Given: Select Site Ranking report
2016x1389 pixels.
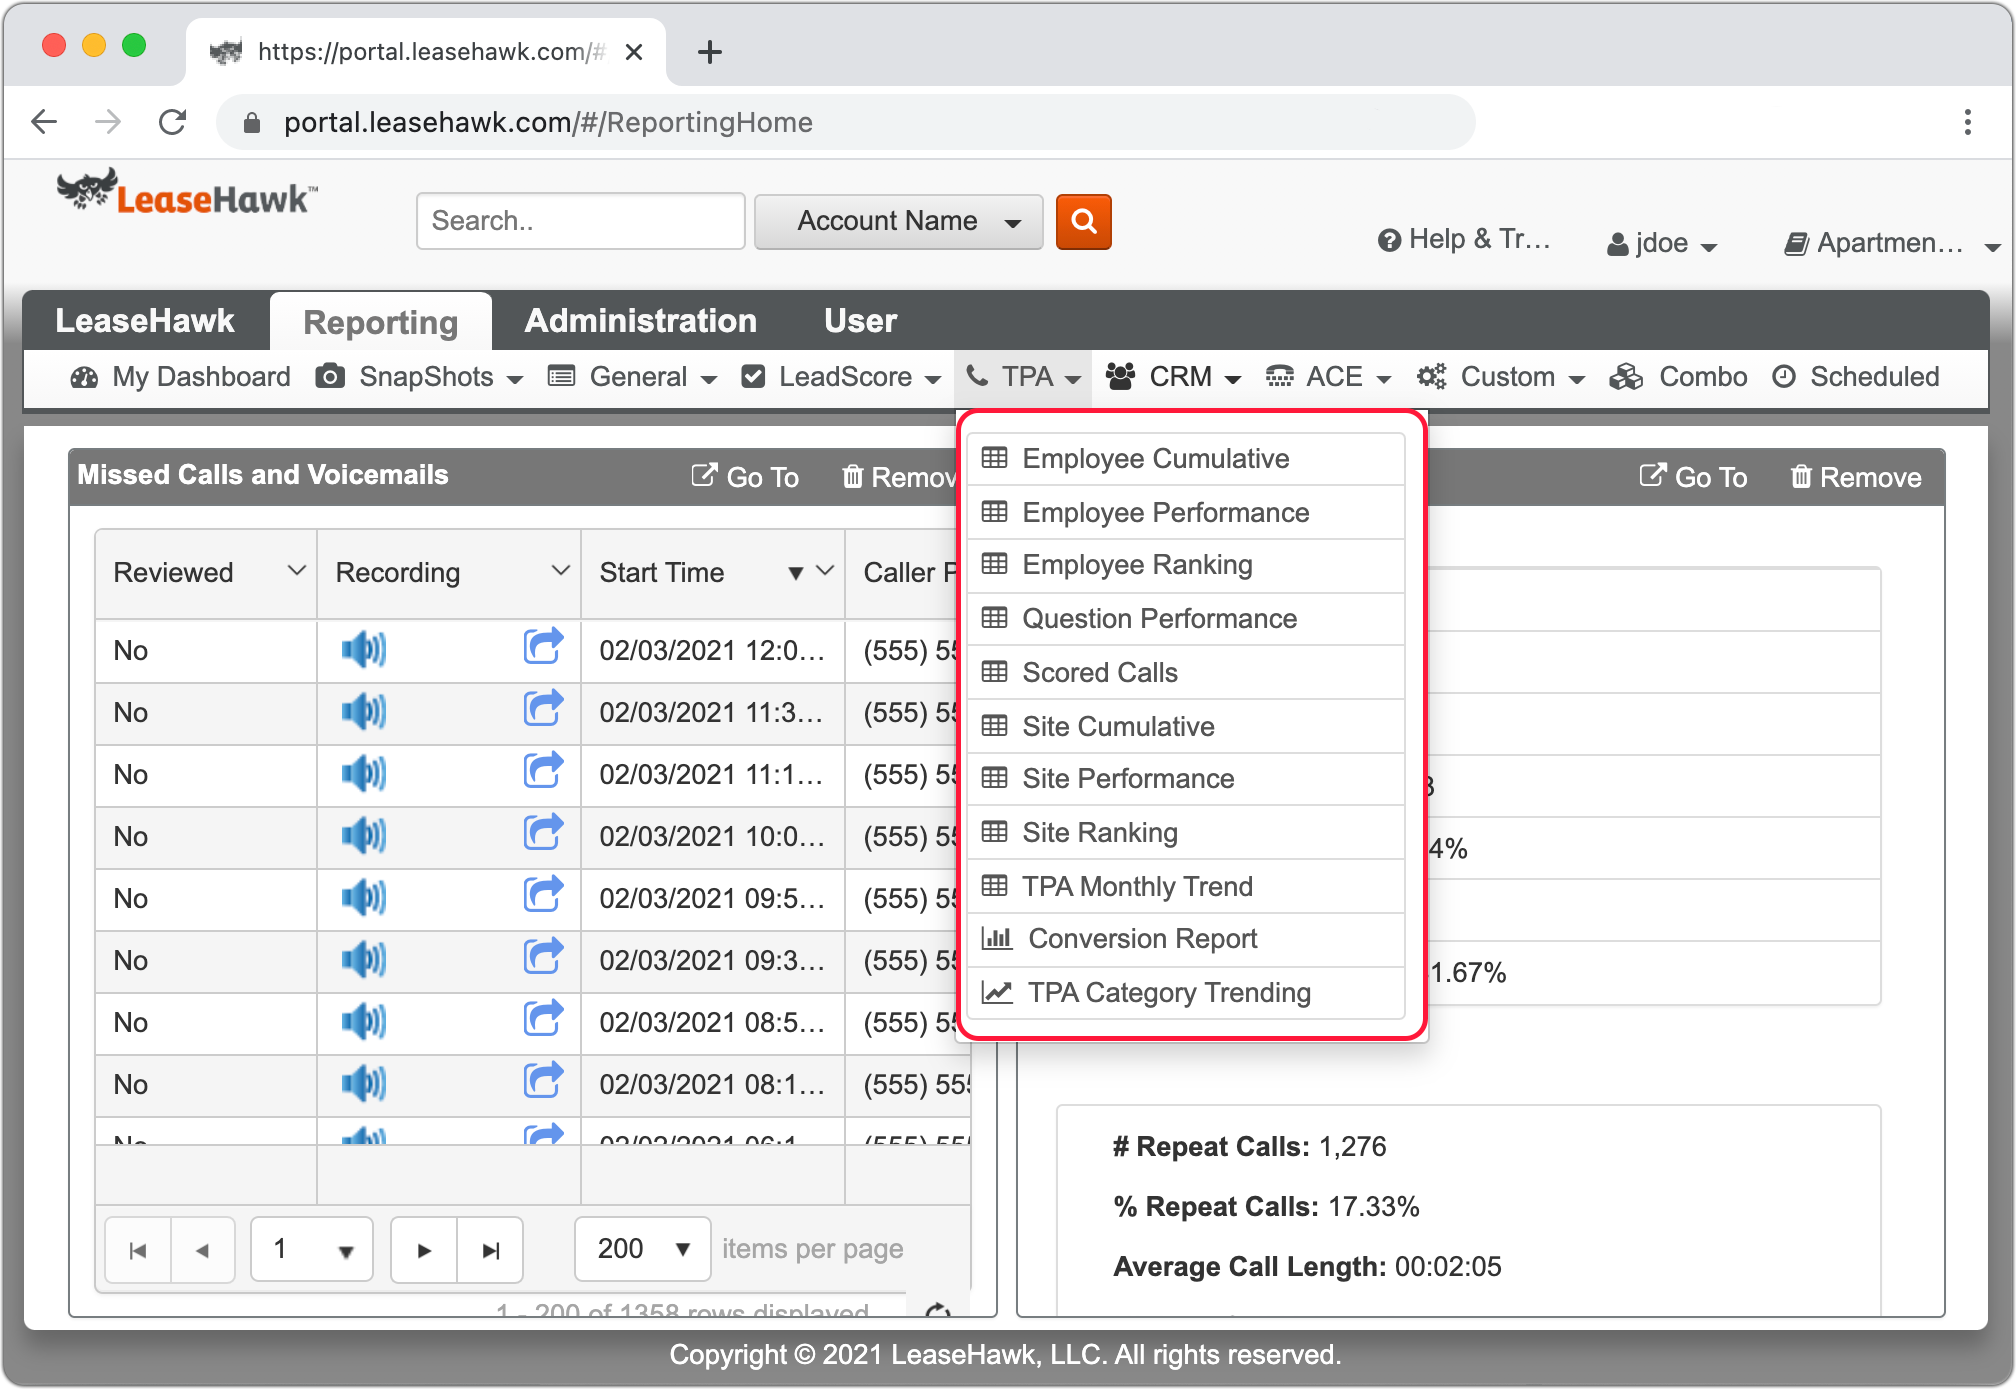Looking at the screenshot, I should pos(1186,833).
